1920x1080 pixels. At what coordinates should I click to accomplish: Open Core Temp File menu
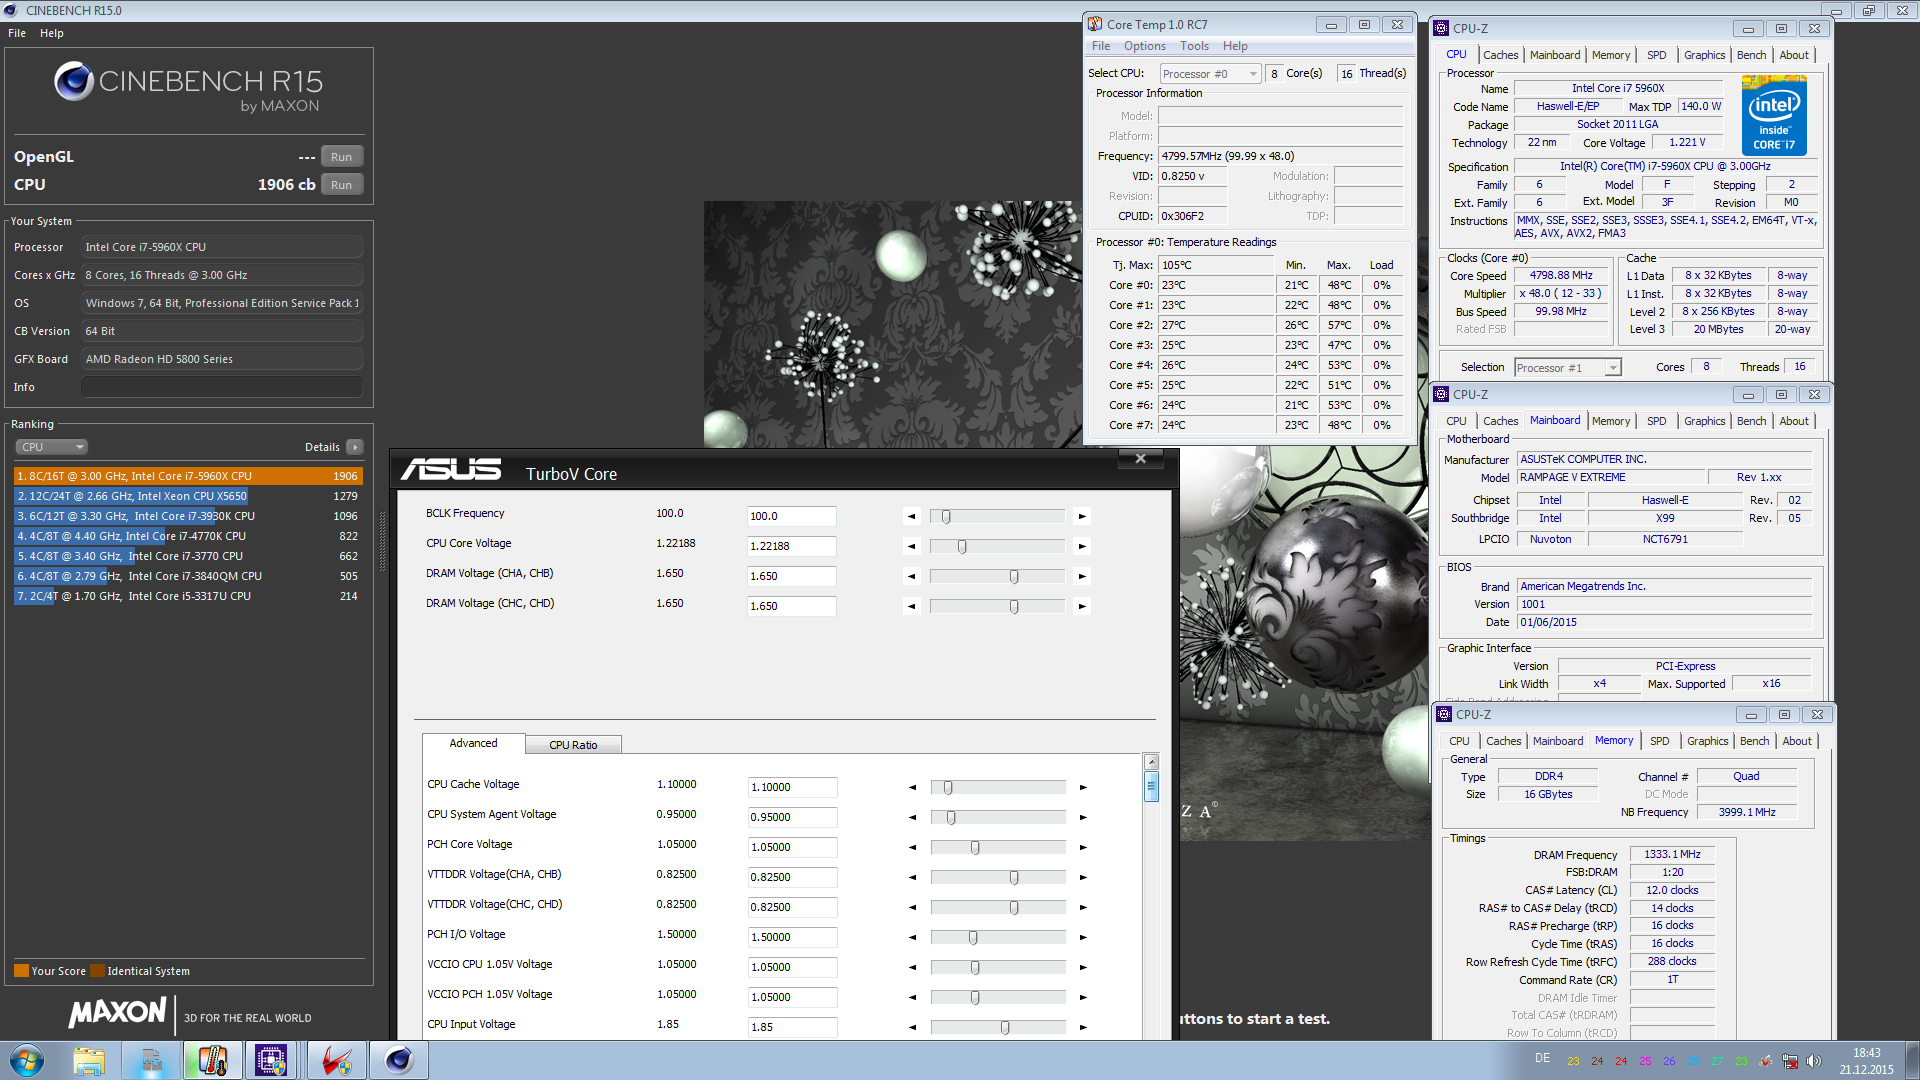[1101, 46]
